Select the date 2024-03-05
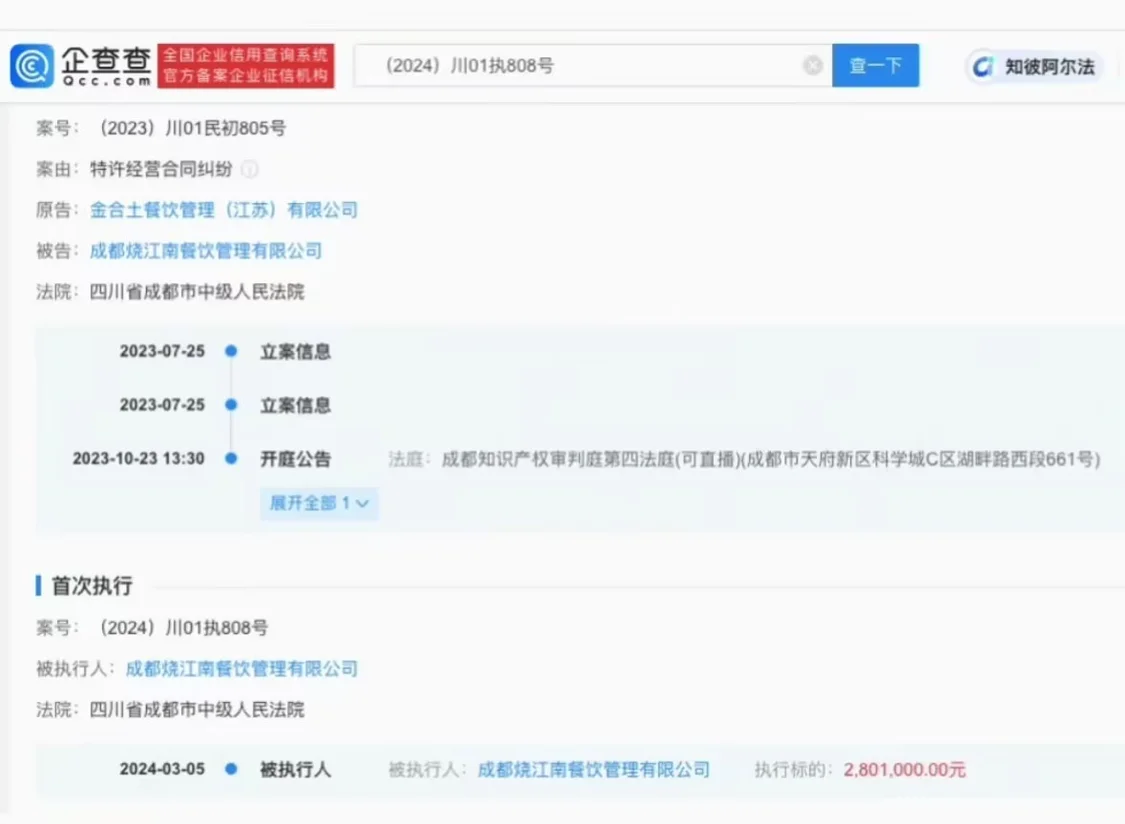Image resolution: width=1125 pixels, height=824 pixels. pos(162,769)
